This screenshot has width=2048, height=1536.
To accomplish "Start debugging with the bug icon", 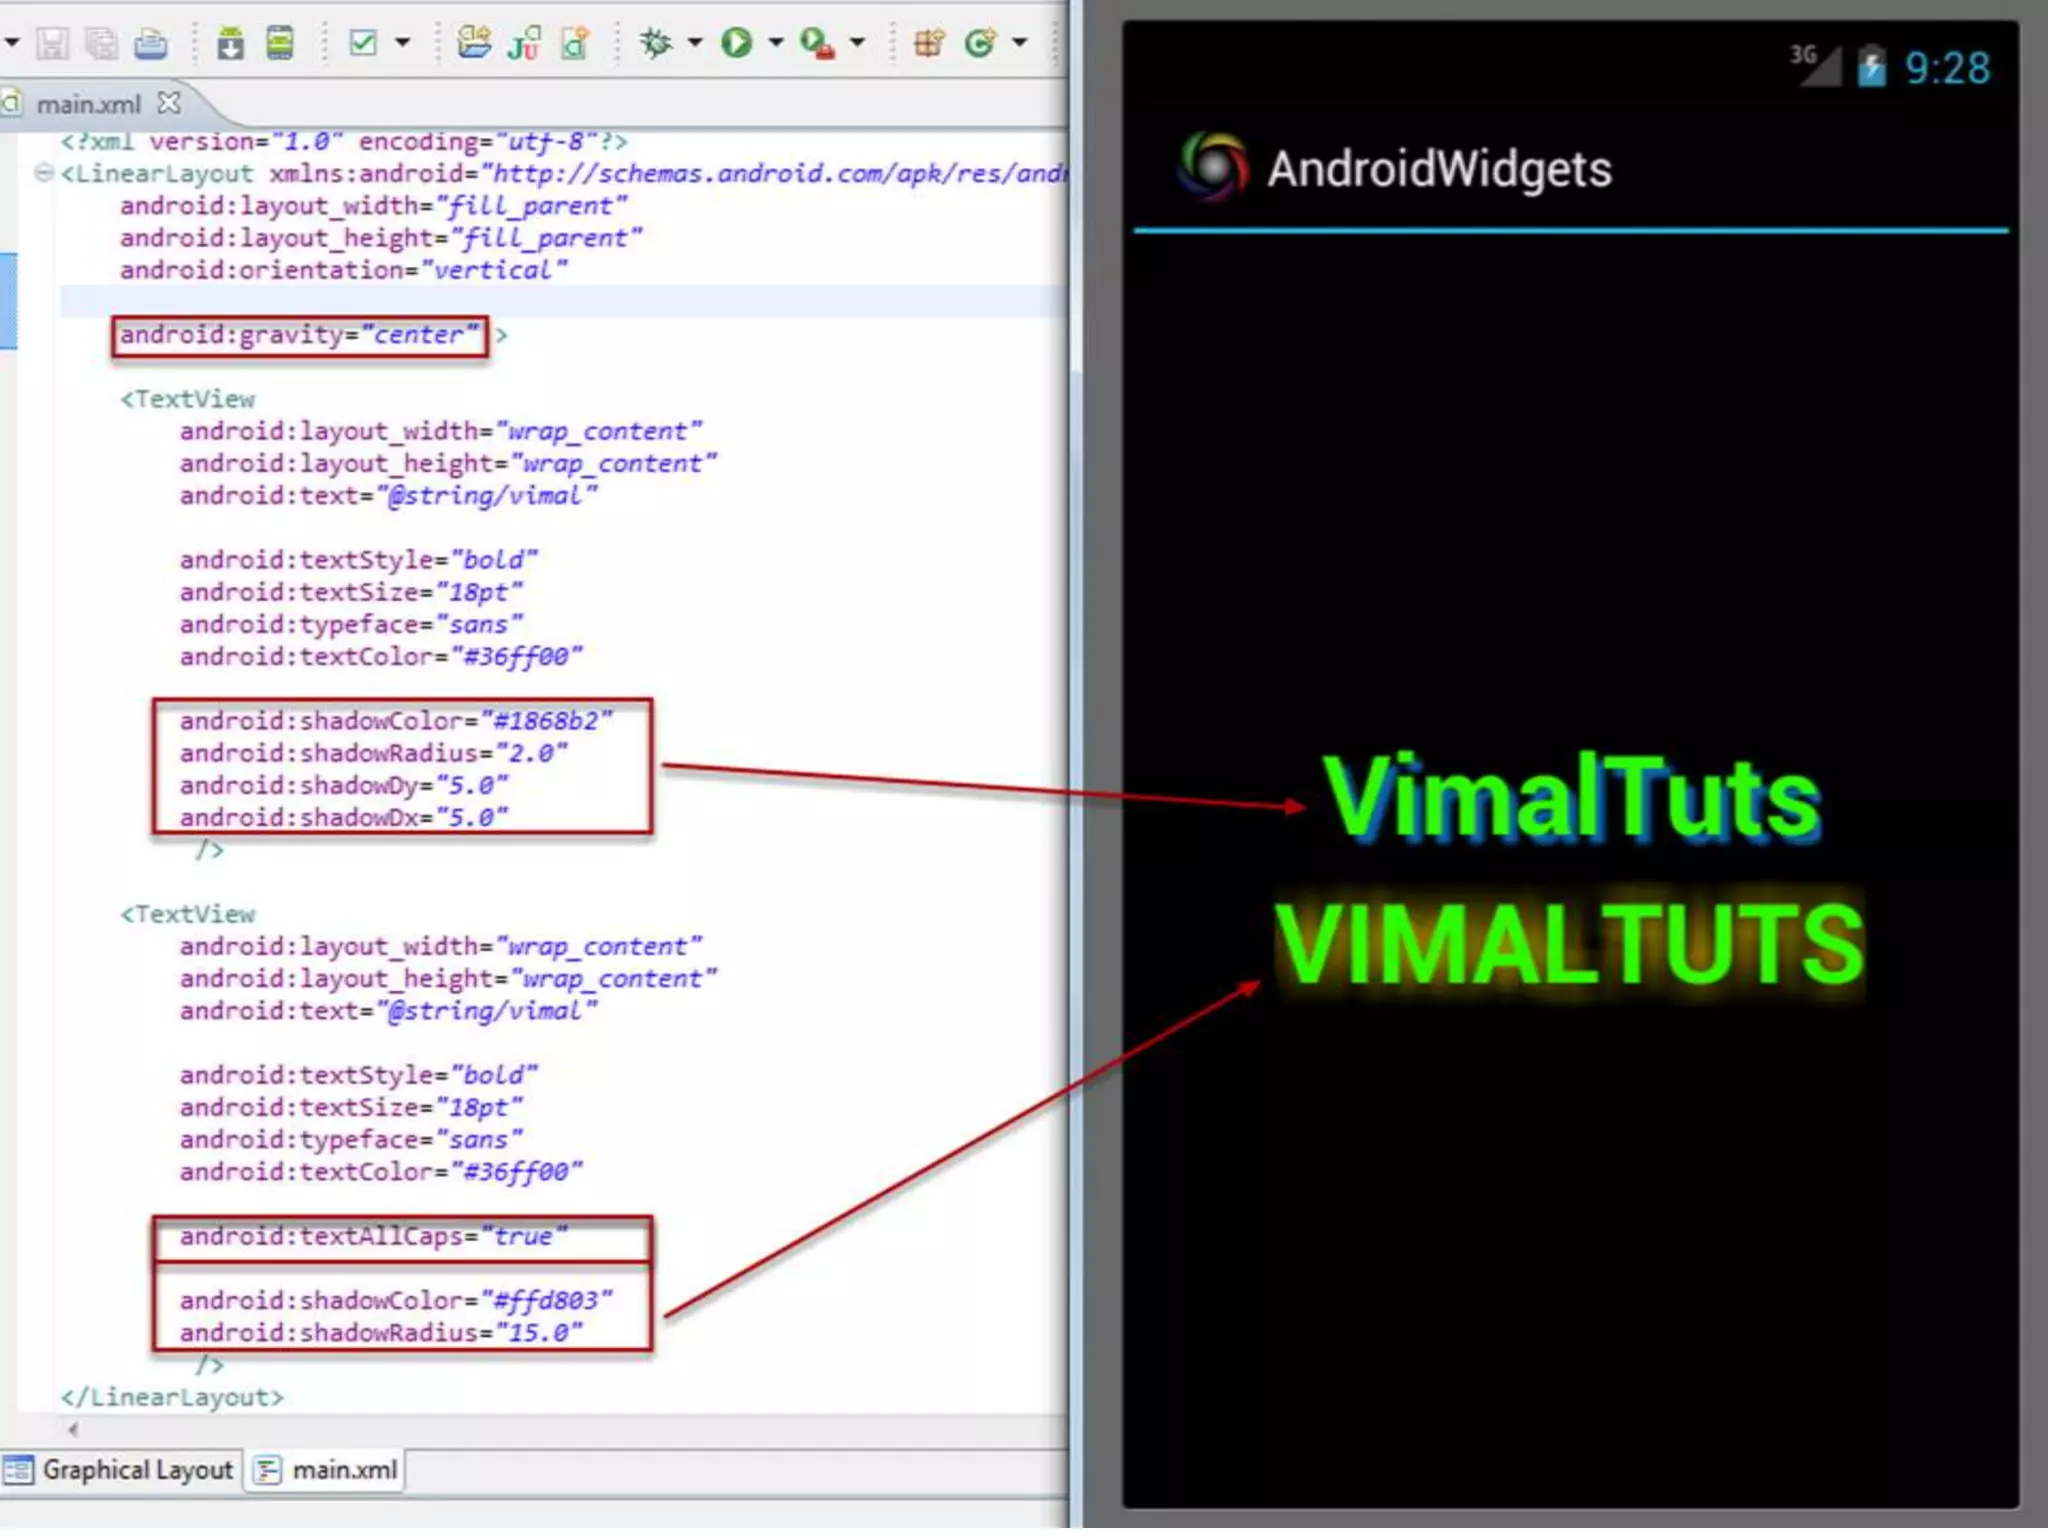I will [x=656, y=43].
